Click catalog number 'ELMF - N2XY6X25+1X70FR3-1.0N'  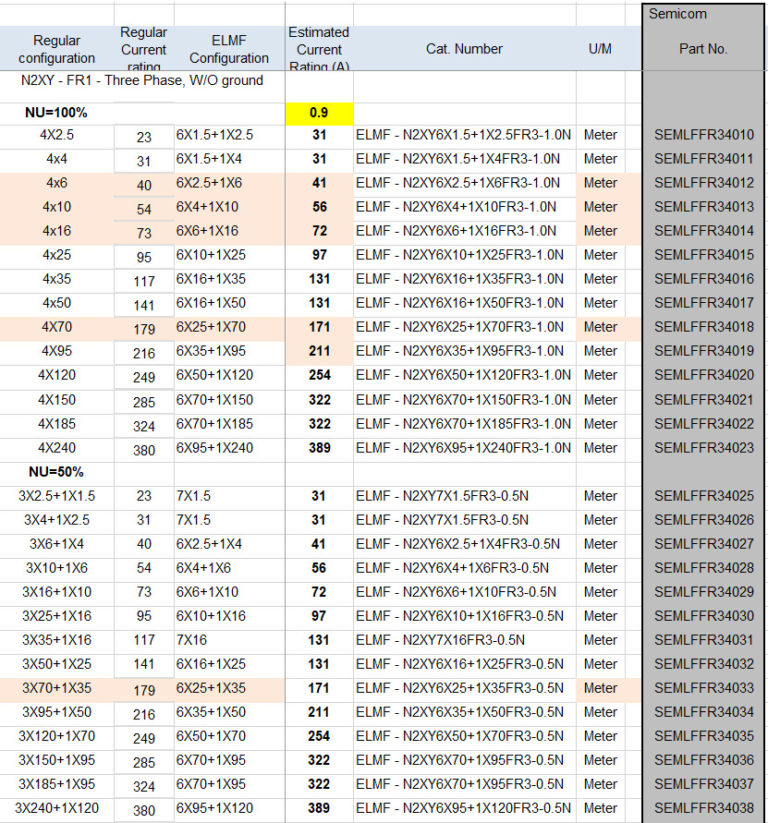coord(459,327)
